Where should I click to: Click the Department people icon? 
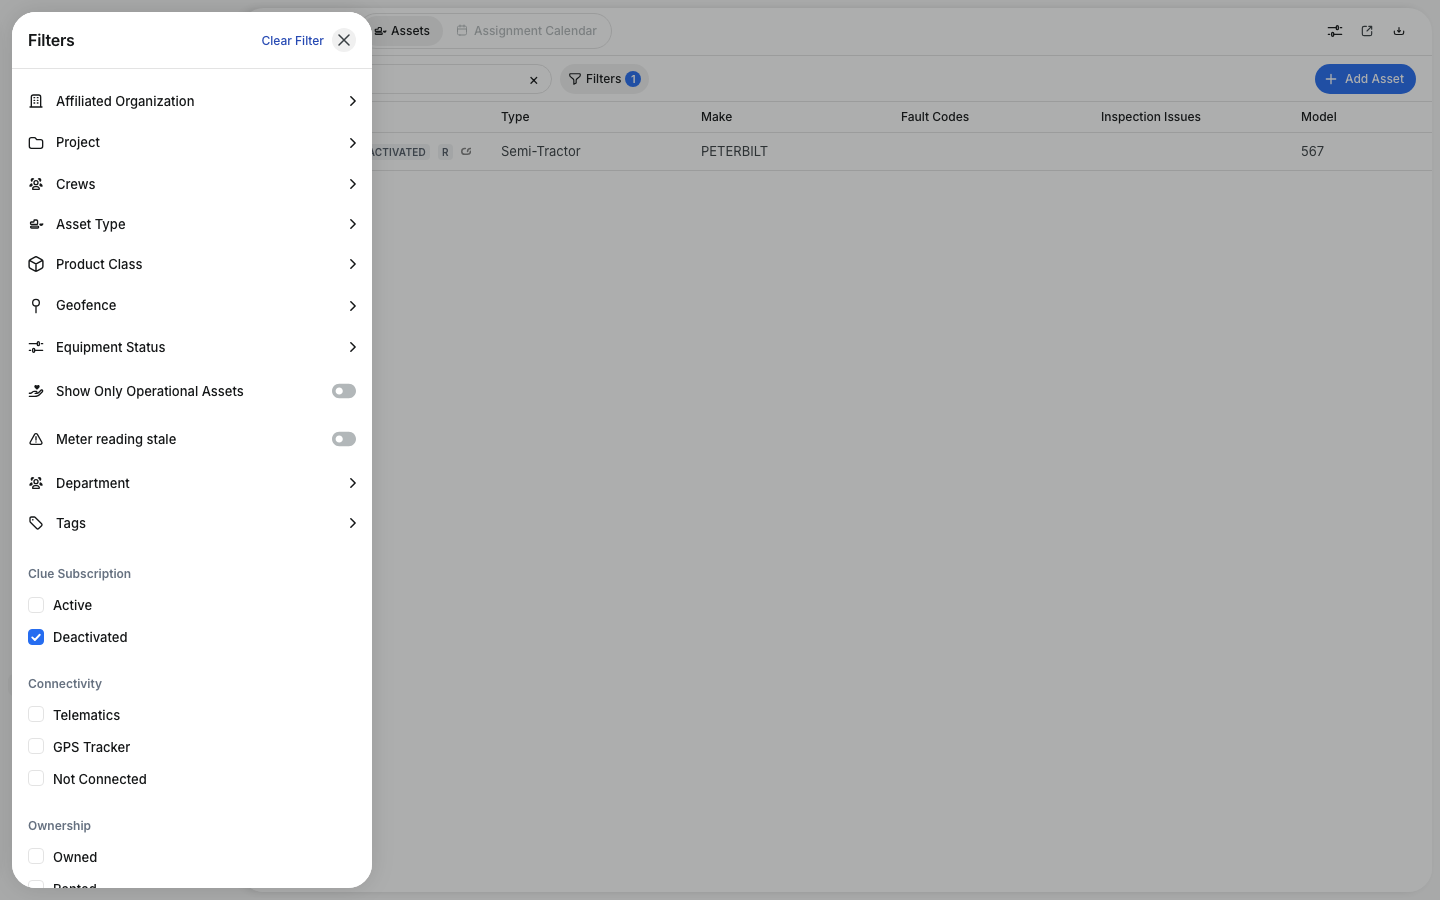[x=36, y=483]
